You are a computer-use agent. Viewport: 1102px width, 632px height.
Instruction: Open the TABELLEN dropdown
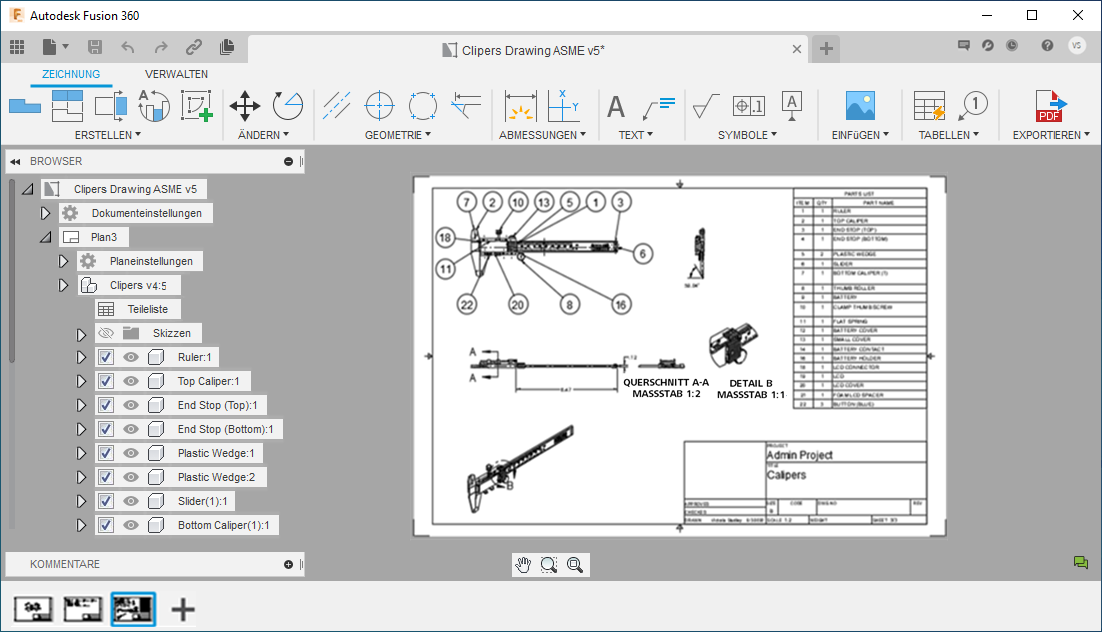[x=949, y=135]
